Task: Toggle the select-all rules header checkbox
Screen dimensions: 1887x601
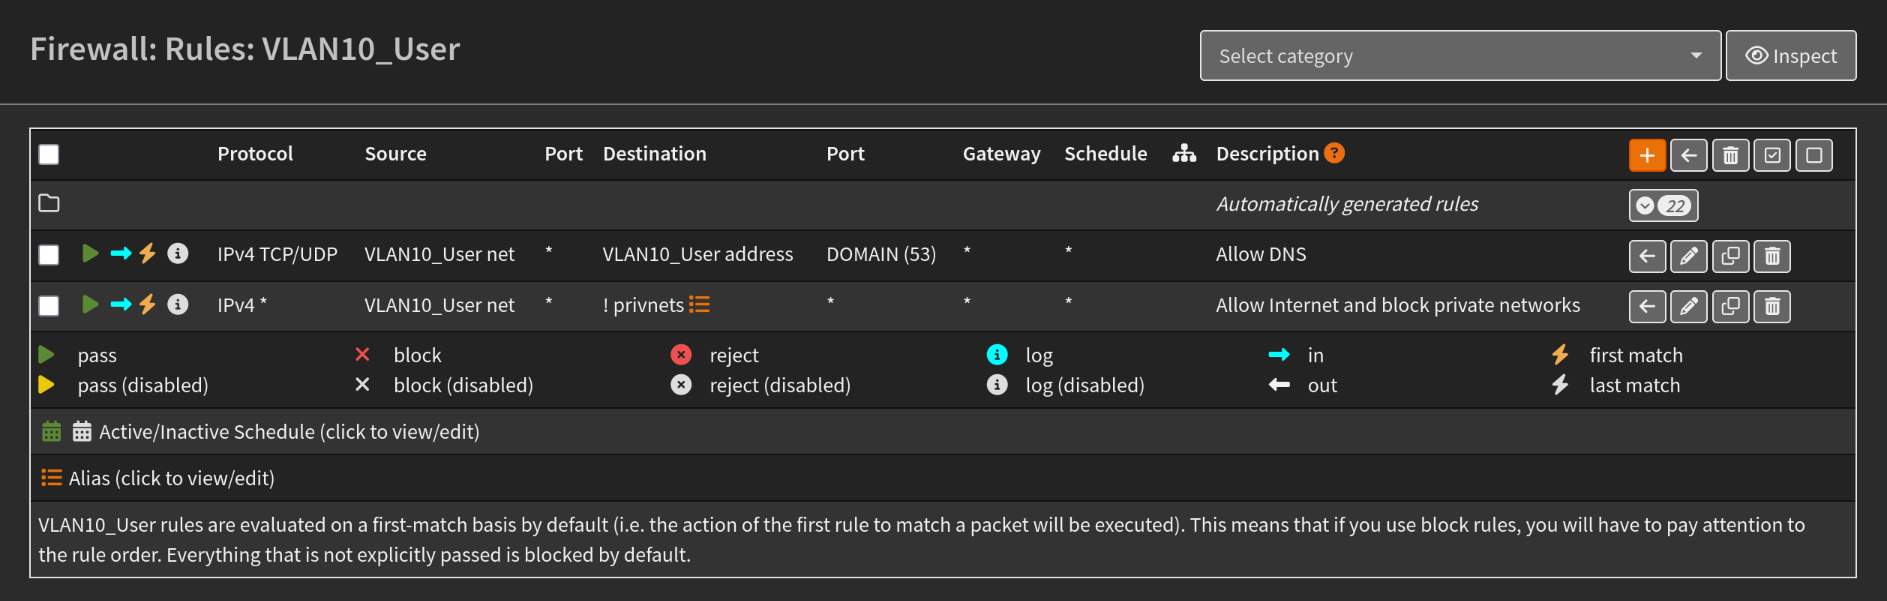Action: (49, 154)
